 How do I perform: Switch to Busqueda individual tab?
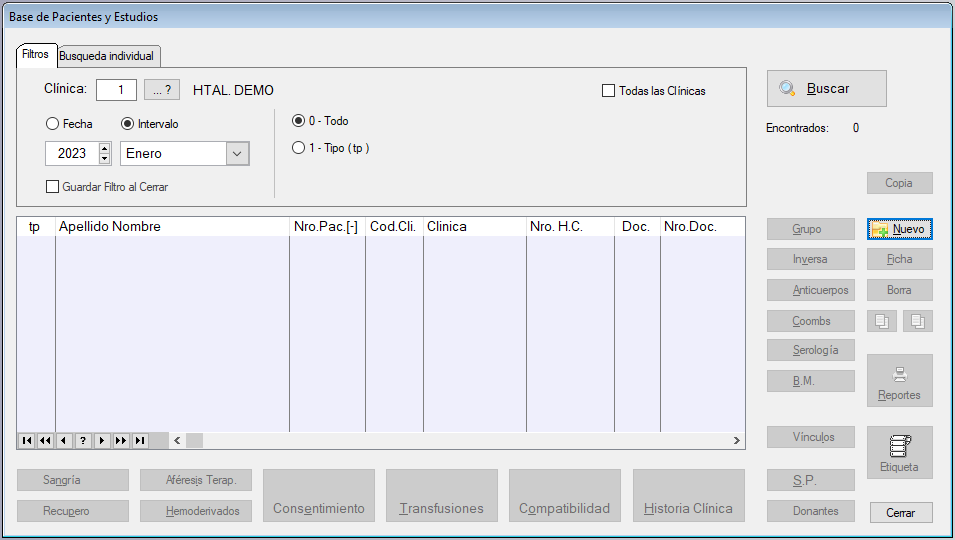click(x=106, y=56)
